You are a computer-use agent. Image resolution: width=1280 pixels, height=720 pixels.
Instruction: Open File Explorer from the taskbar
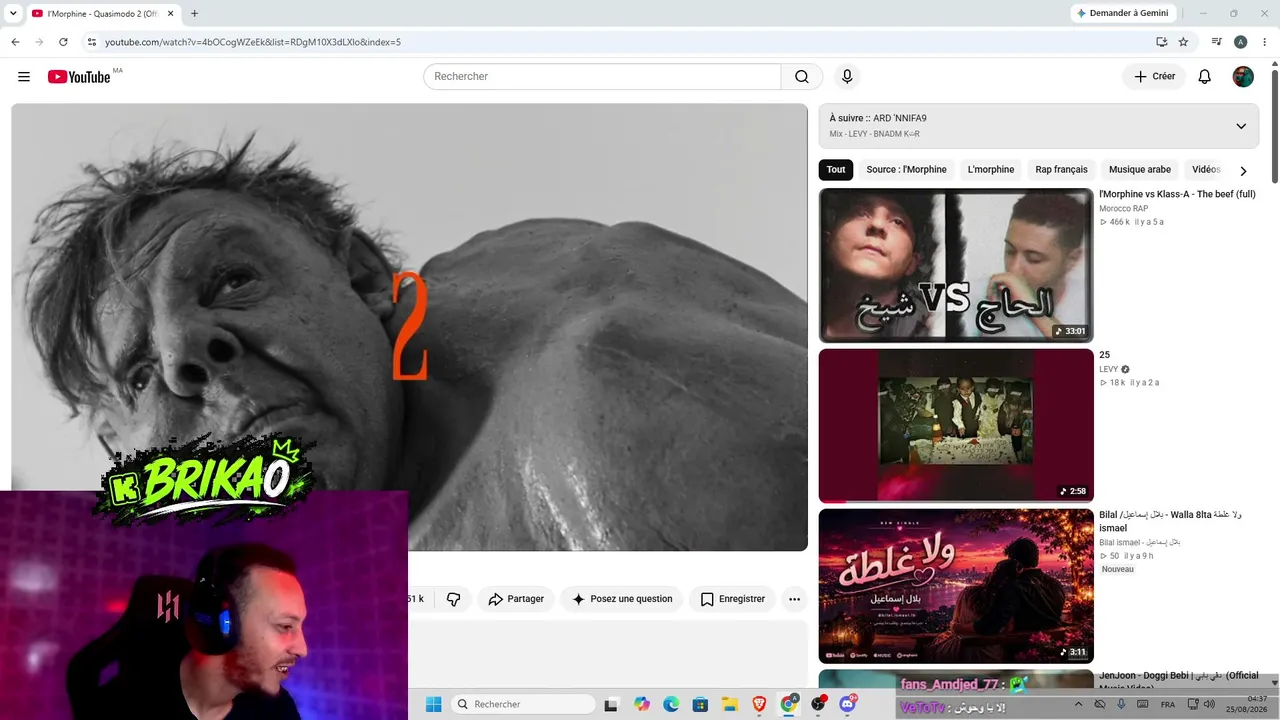730,705
